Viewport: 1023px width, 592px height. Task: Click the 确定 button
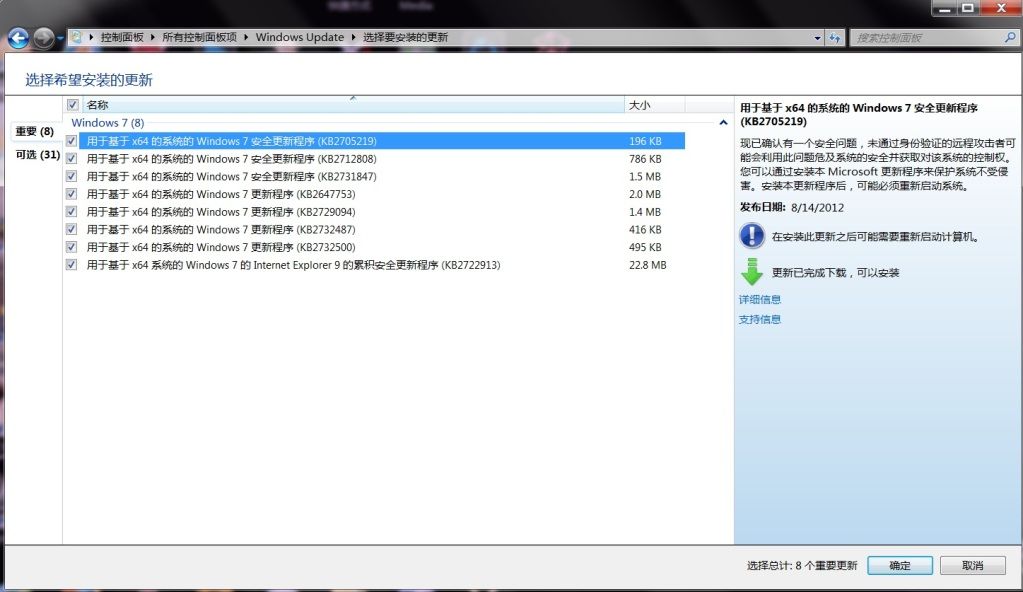900,565
